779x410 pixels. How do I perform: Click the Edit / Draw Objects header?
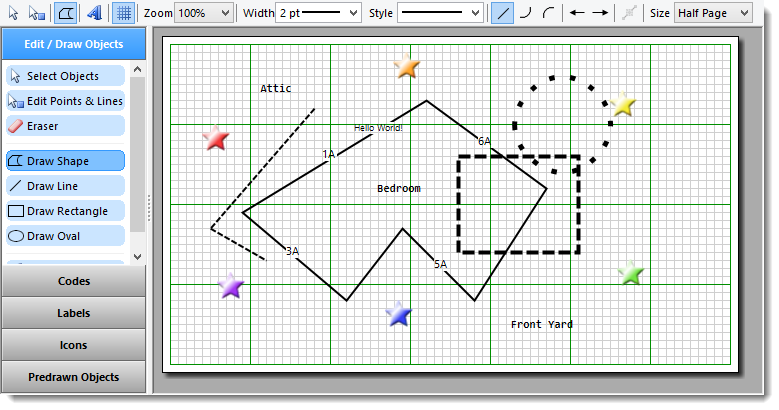74,44
